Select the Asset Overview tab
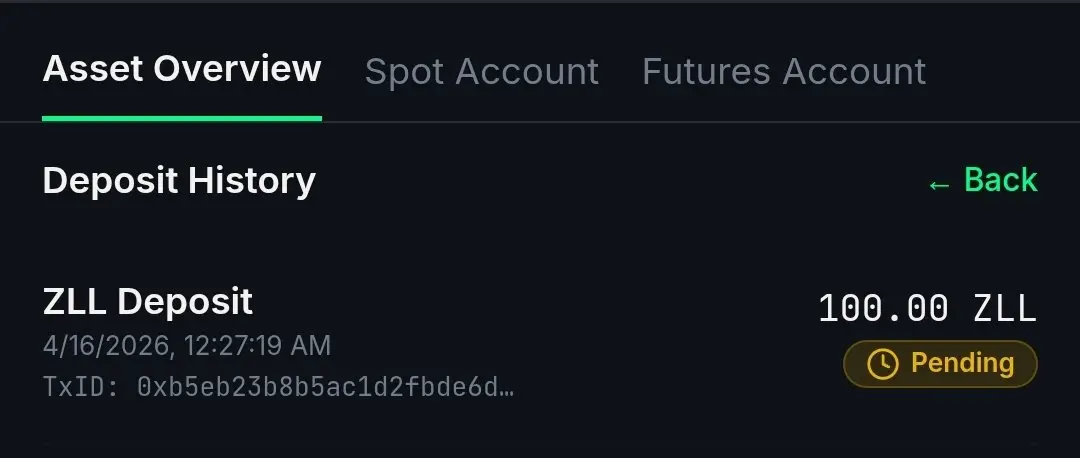The image size is (1080, 458). [x=182, y=70]
